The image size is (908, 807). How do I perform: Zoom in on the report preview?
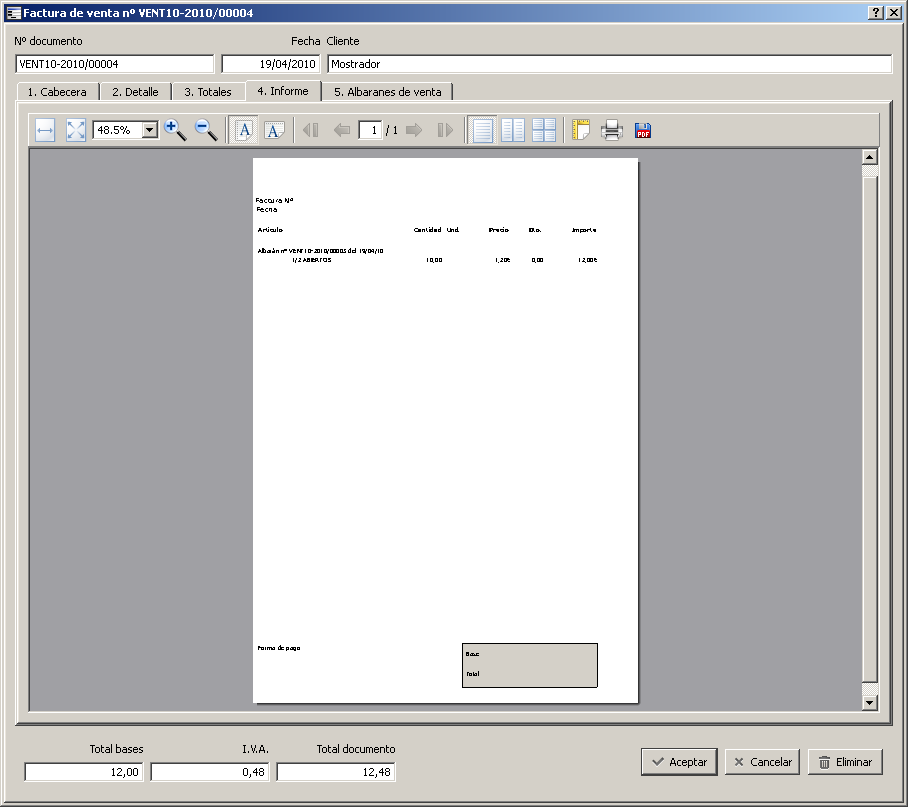[x=175, y=130]
